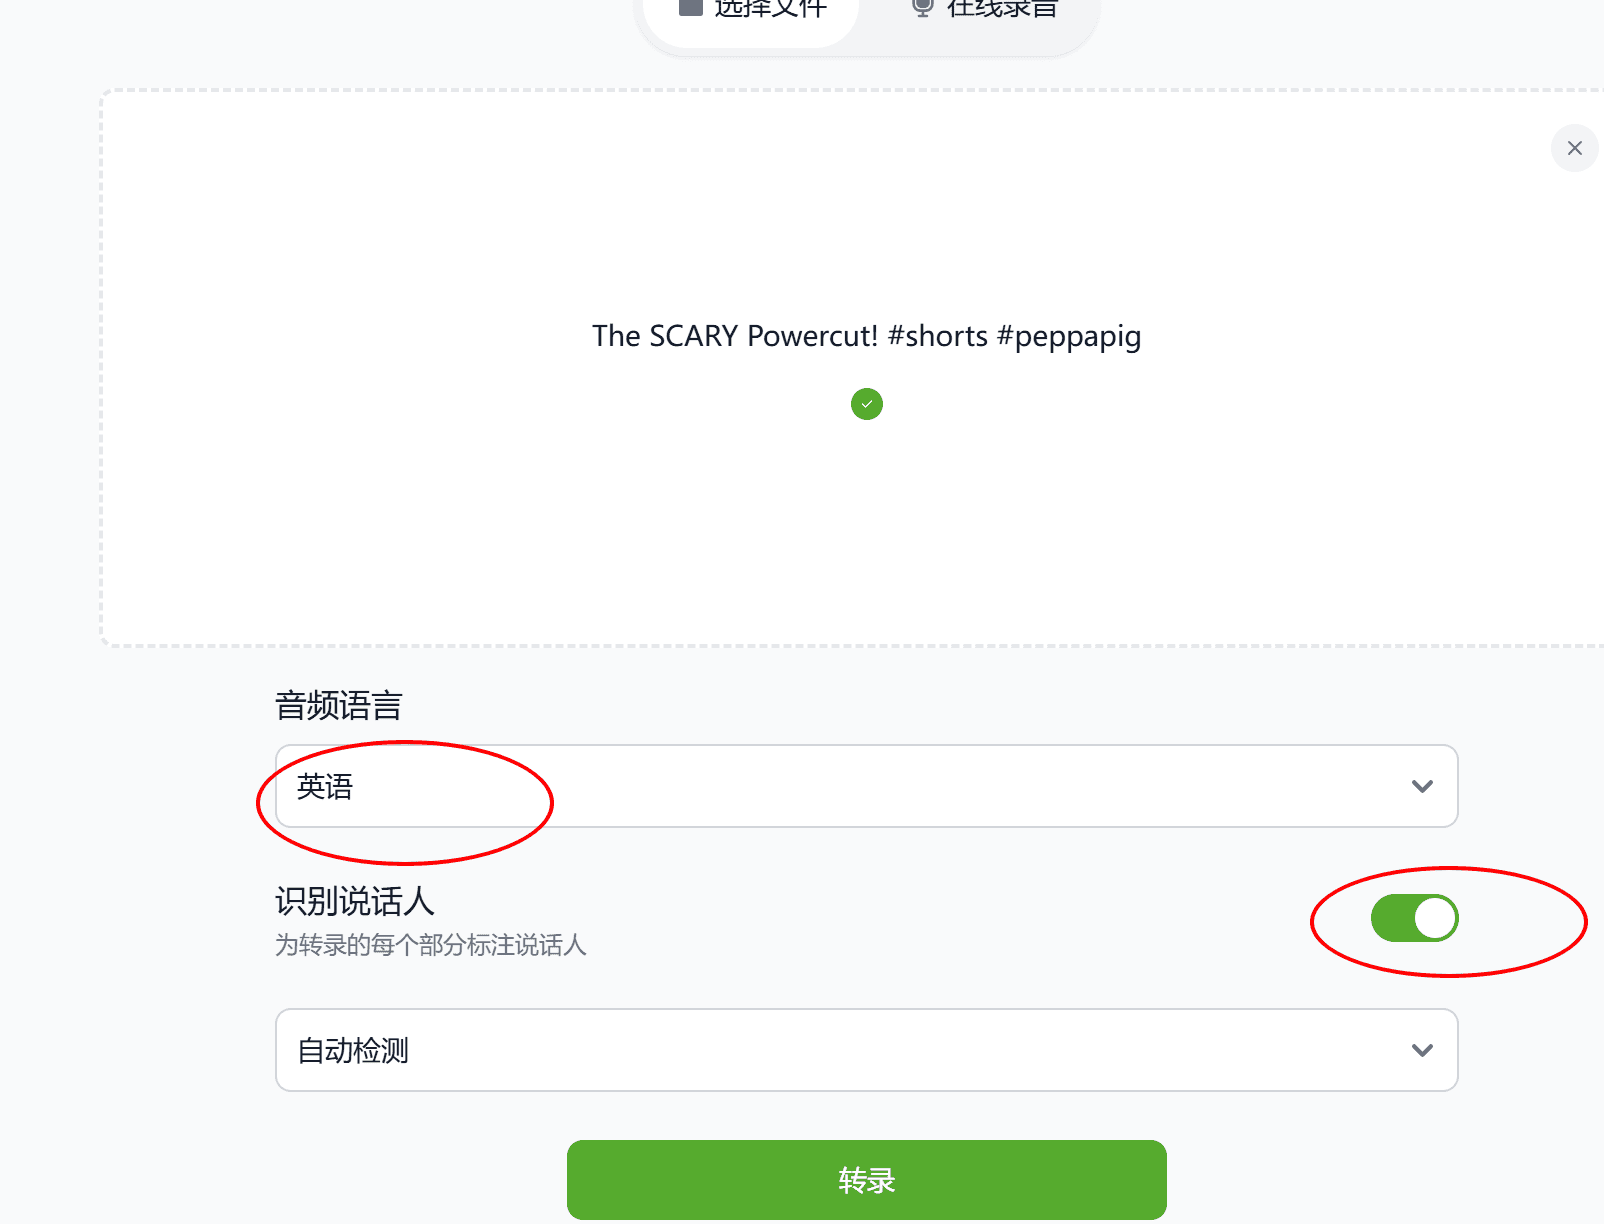The width and height of the screenshot is (1604, 1224).
Task: Open the 音频语言 language dropdown
Action: tap(866, 786)
